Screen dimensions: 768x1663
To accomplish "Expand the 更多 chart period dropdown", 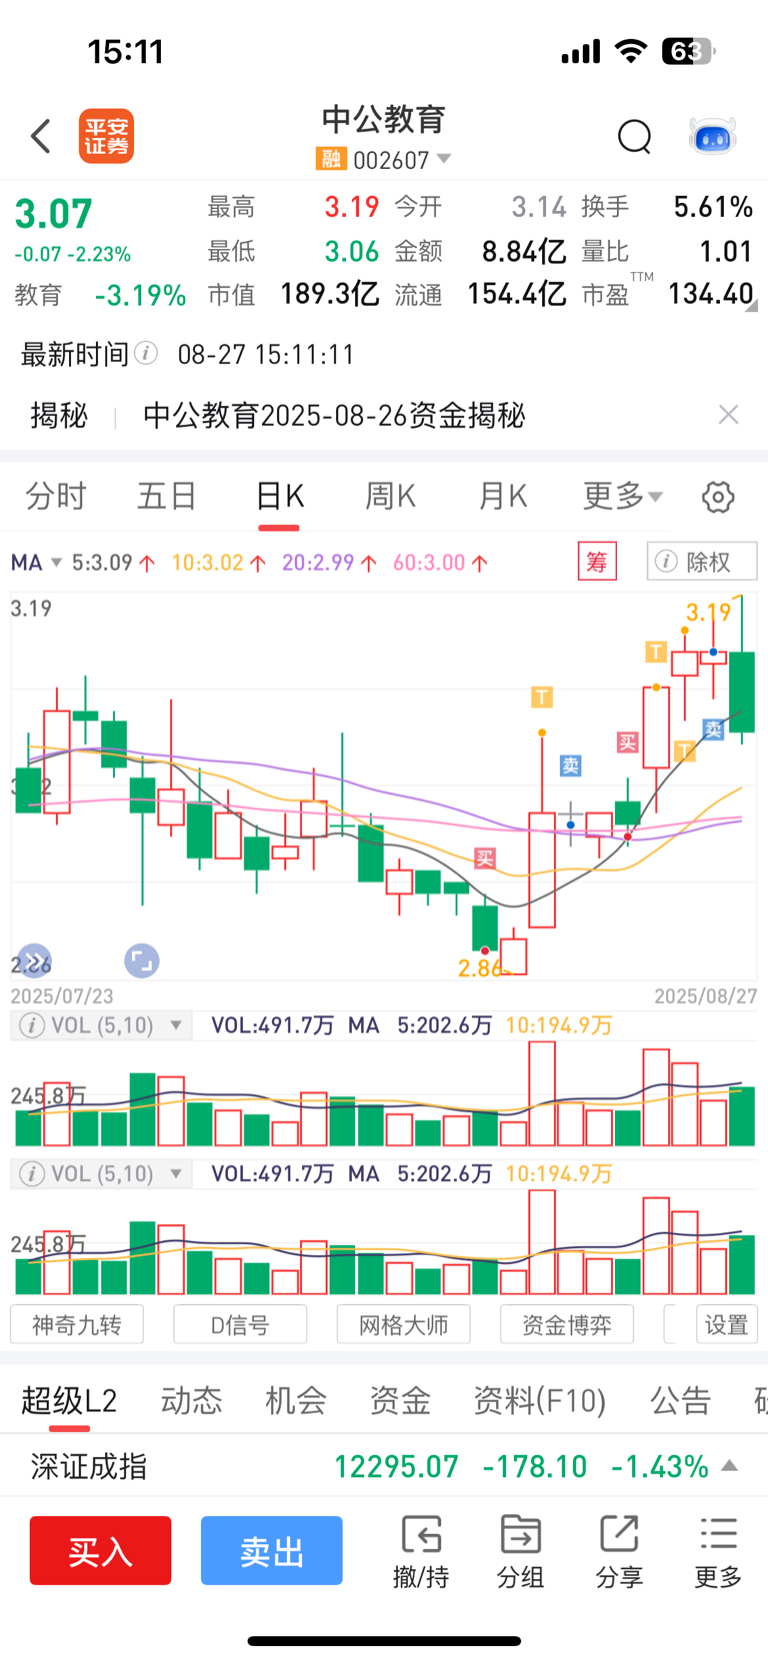I will pos(623,496).
